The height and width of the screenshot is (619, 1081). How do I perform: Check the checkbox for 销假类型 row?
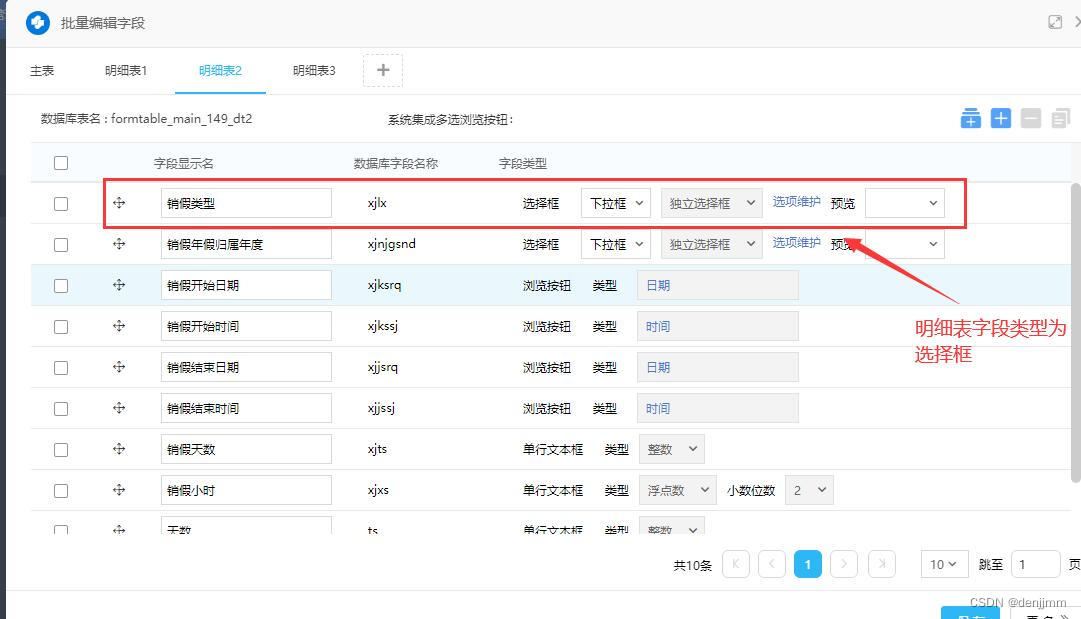click(x=61, y=203)
